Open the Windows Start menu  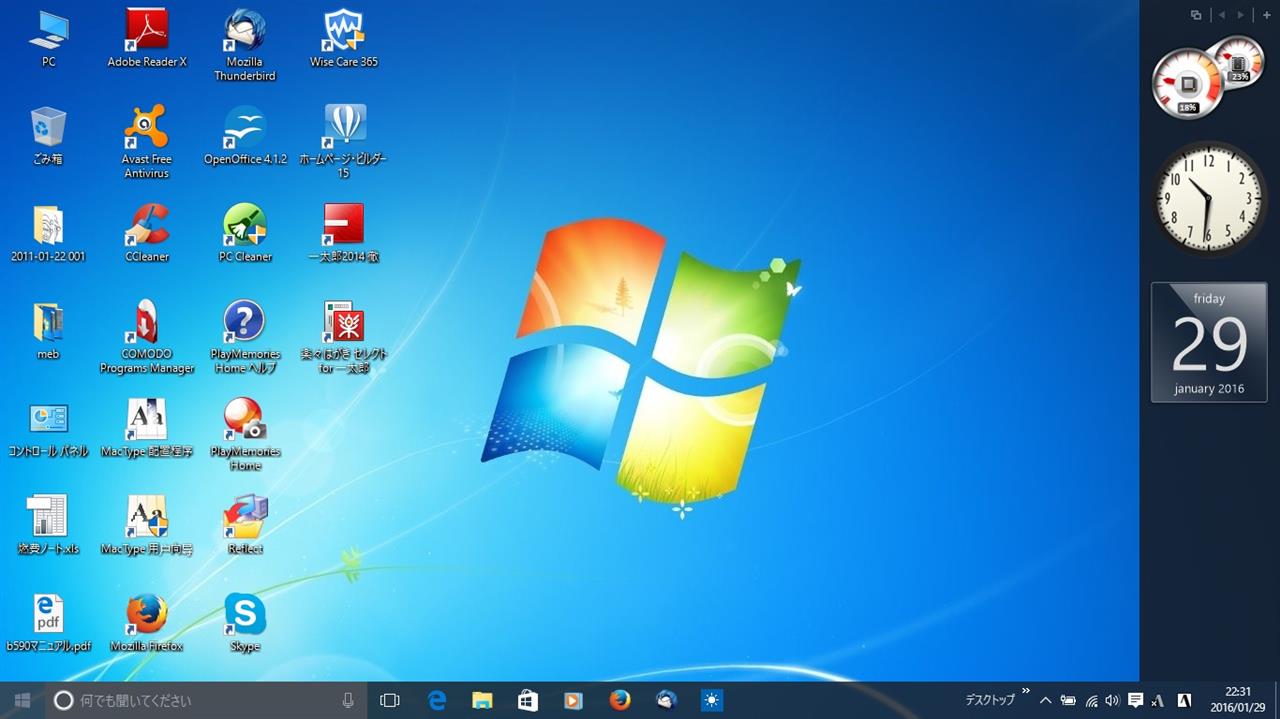[22, 701]
